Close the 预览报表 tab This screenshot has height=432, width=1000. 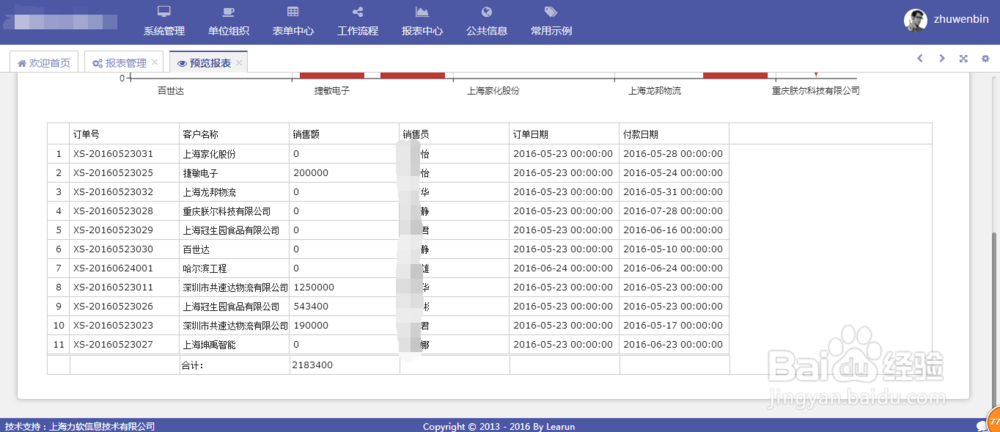pyautogui.click(x=239, y=63)
